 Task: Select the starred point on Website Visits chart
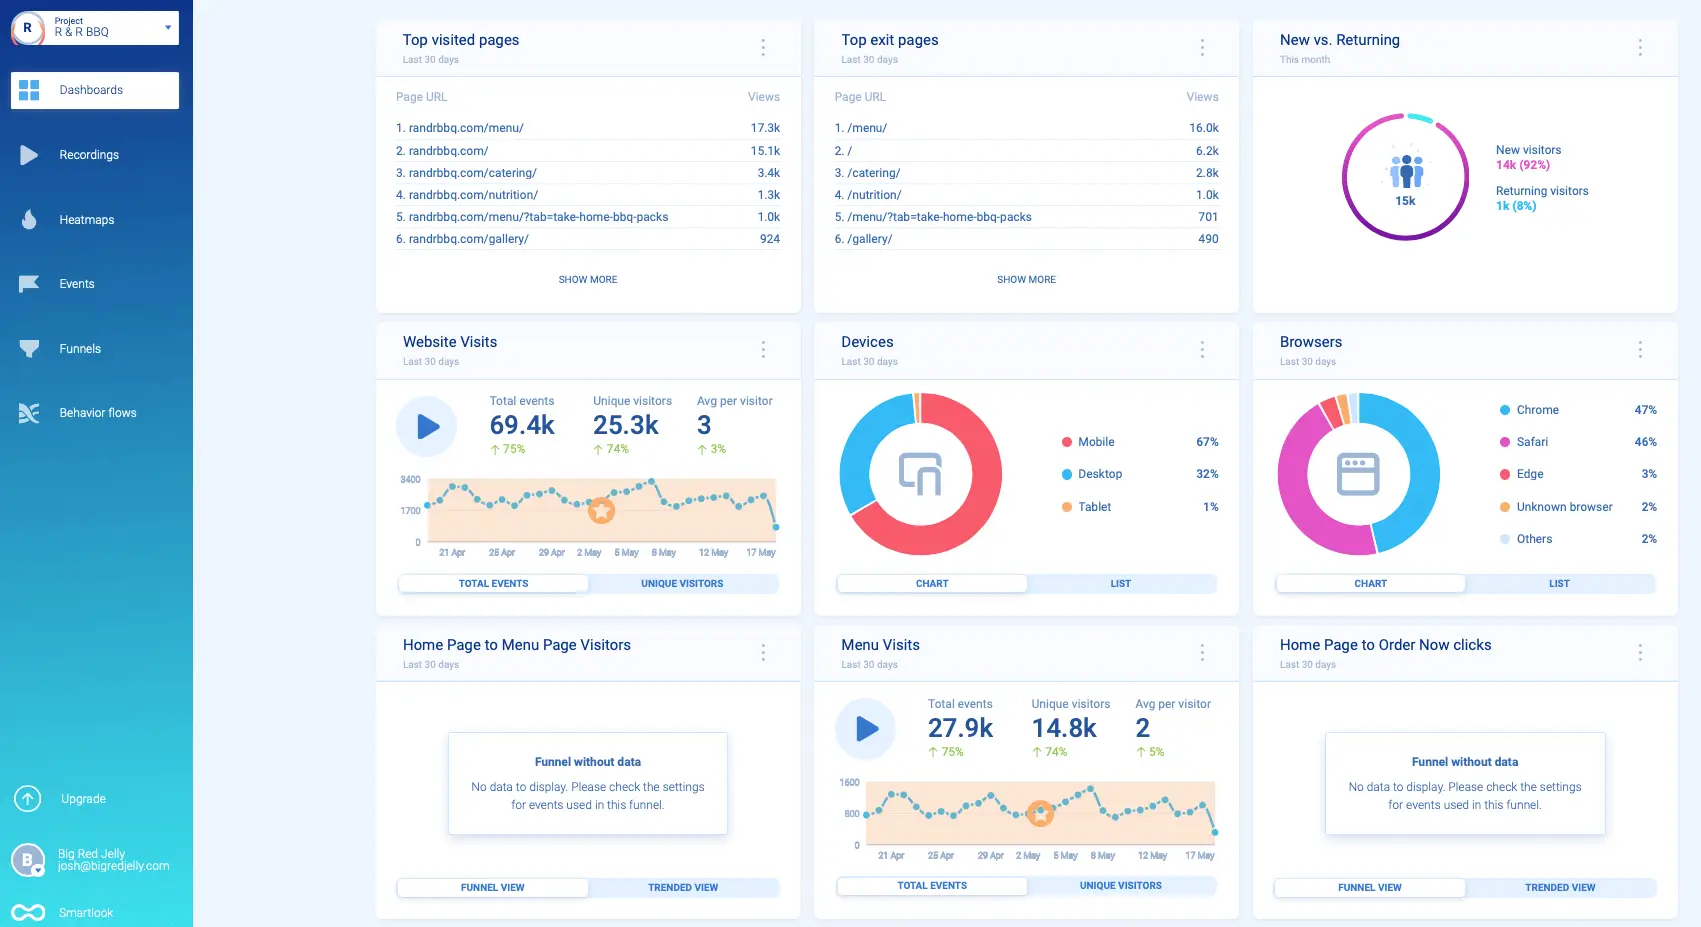(601, 510)
